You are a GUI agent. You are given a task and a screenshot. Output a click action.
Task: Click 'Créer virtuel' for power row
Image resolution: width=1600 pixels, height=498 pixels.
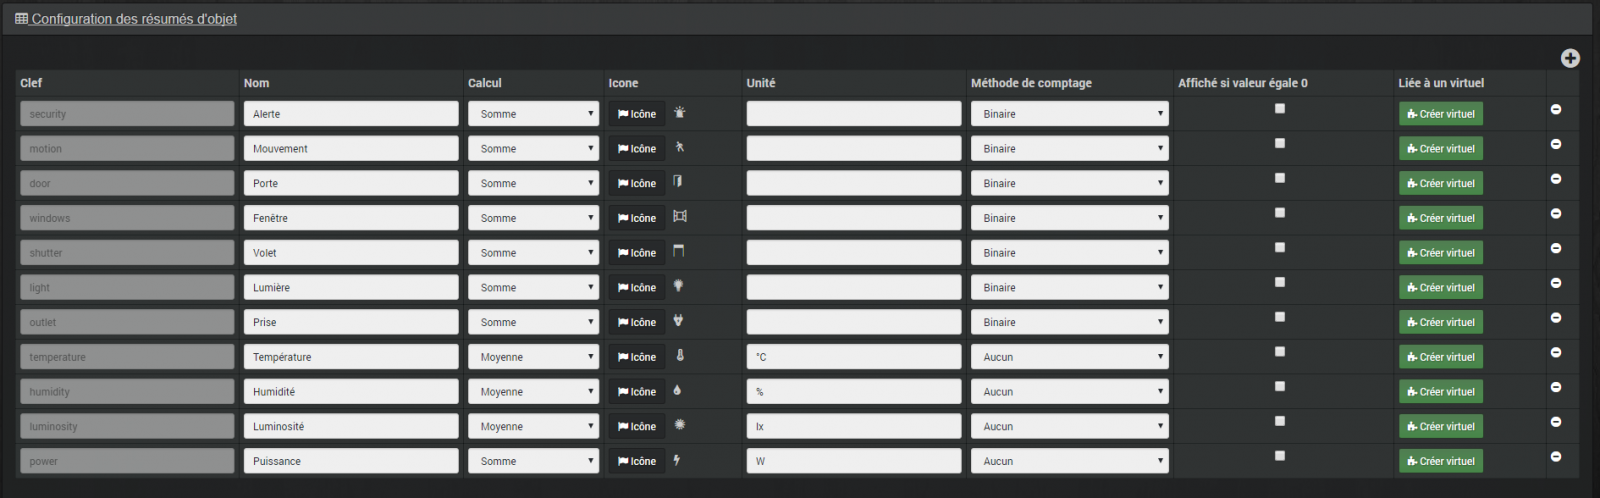[x=1440, y=461]
